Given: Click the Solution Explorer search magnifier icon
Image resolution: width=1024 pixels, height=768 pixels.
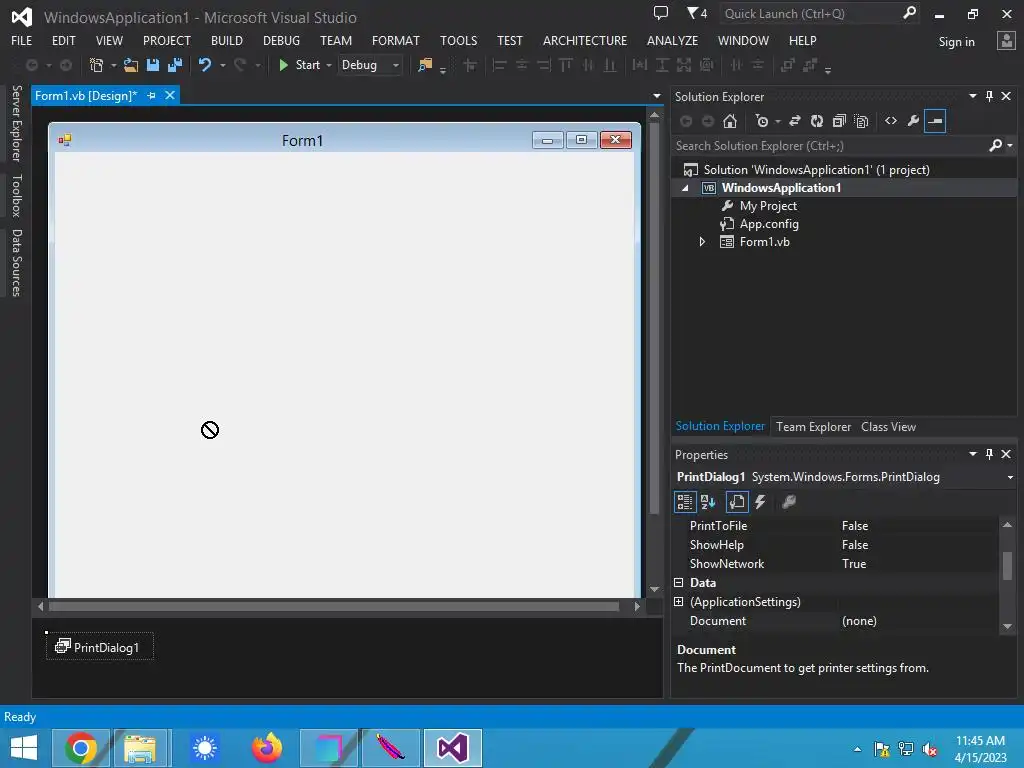Looking at the screenshot, I should click(995, 146).
